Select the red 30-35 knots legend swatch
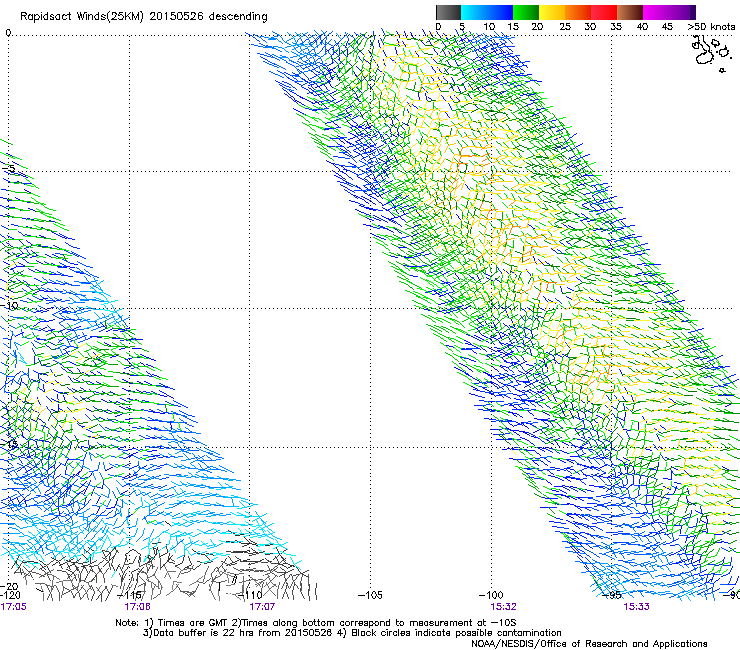 click(604, 12)
